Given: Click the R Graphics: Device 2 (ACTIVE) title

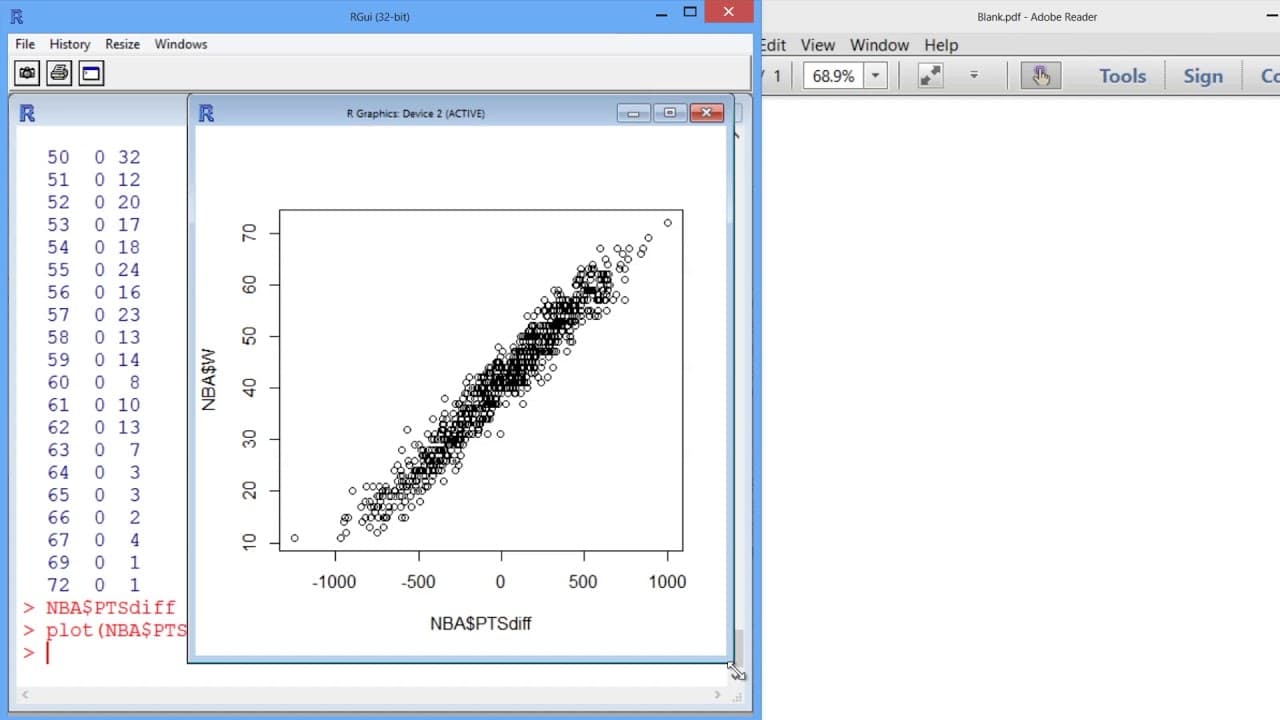Looking at the screenshot, I should pyautogui.click(x=416, y=113).
